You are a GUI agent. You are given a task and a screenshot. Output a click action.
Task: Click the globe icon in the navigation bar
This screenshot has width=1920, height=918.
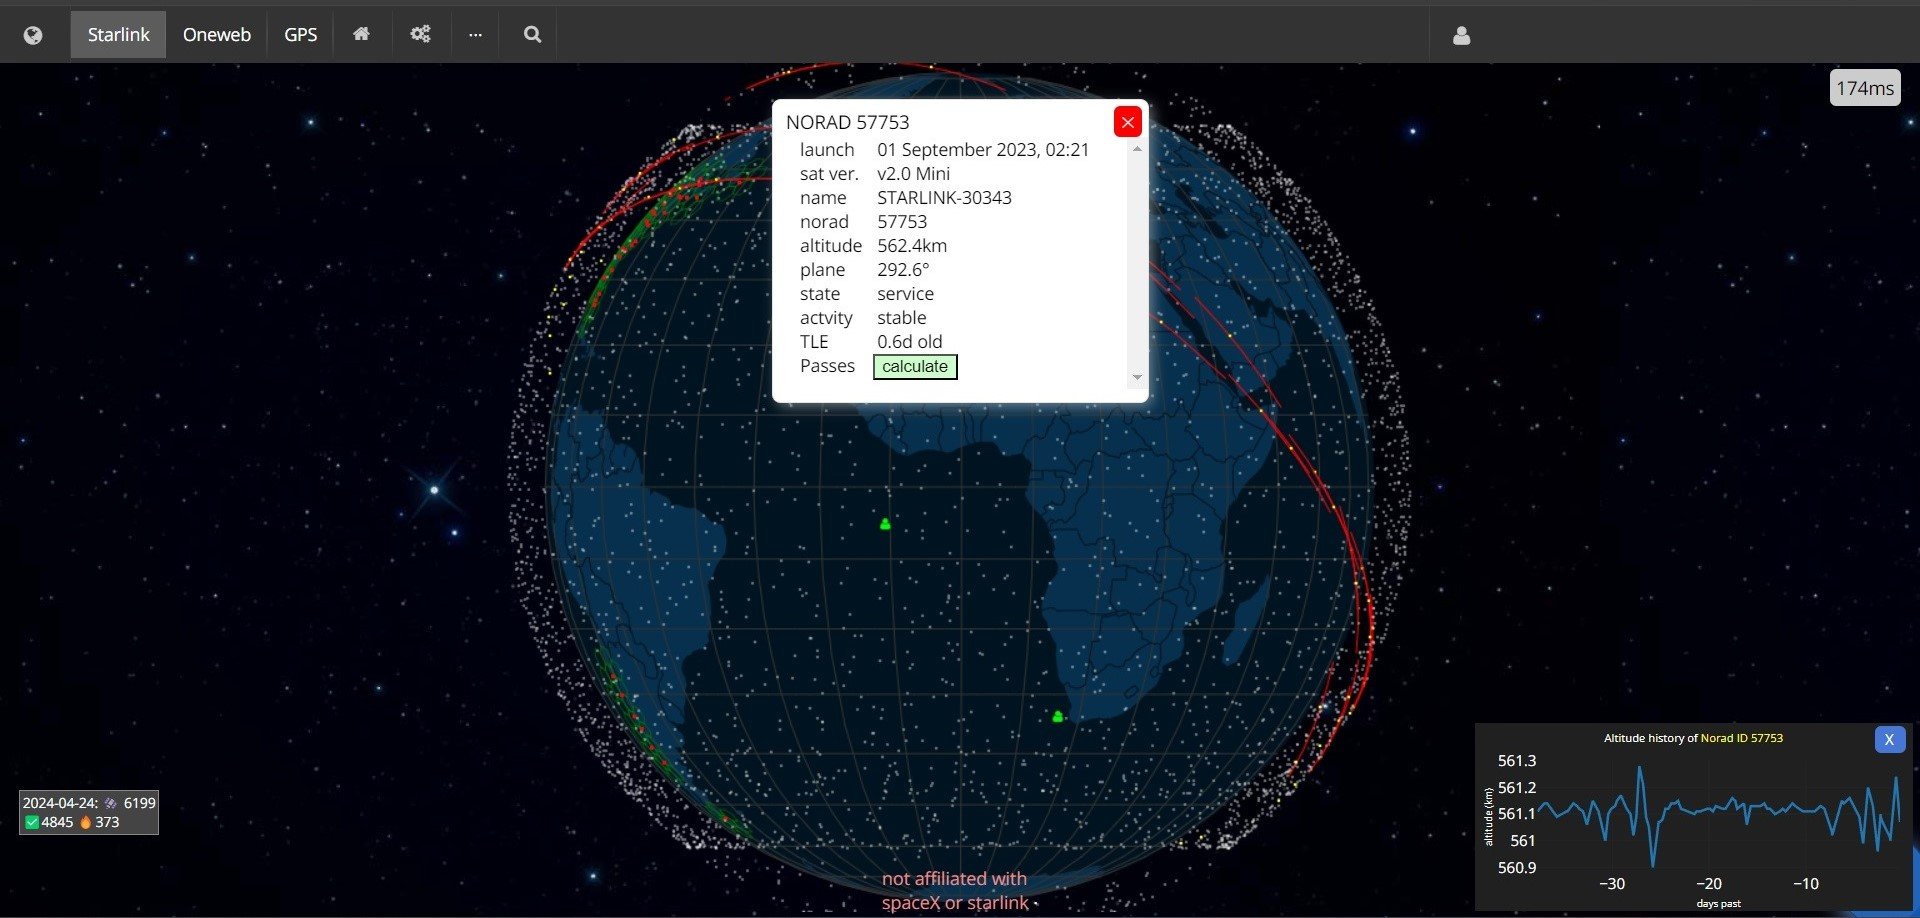tap(34, 34)
